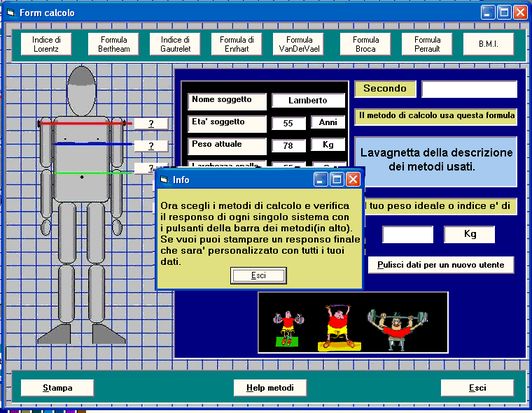Choose the Formula Broca method
Image resolution: width=532 pixels, height=413 pixels.
pyautogui.click(x=365, y=44)
